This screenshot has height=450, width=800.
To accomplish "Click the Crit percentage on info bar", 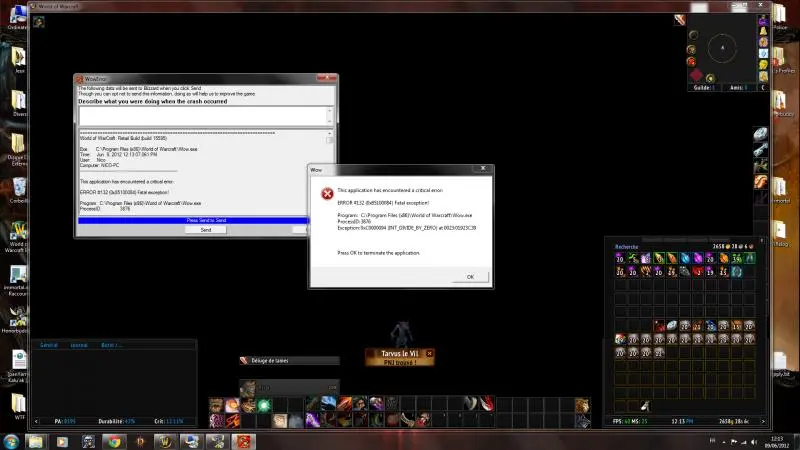I will point(168,421).
